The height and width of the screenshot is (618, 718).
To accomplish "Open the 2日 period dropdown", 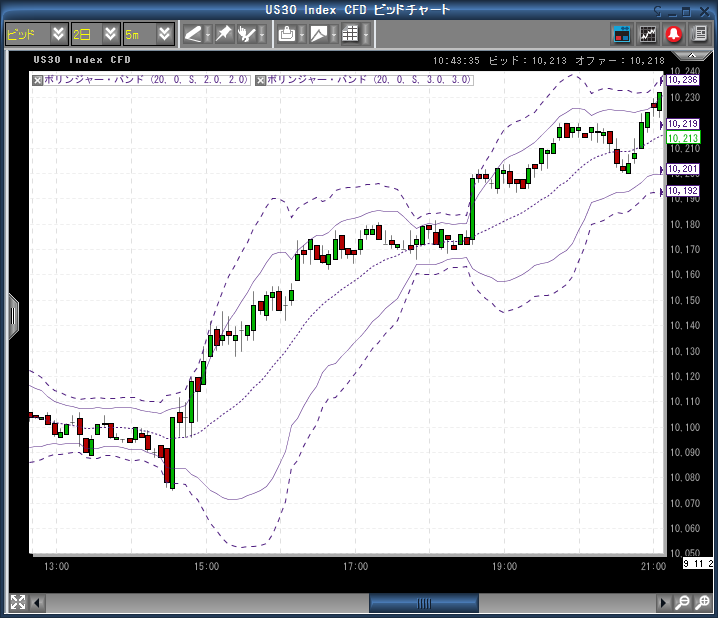I will (111, 34).
